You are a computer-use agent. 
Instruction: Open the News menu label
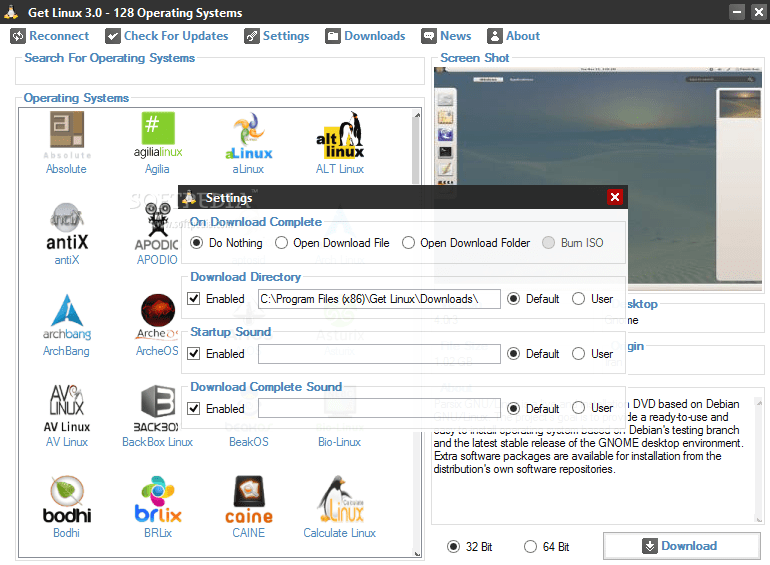(456, 36)
